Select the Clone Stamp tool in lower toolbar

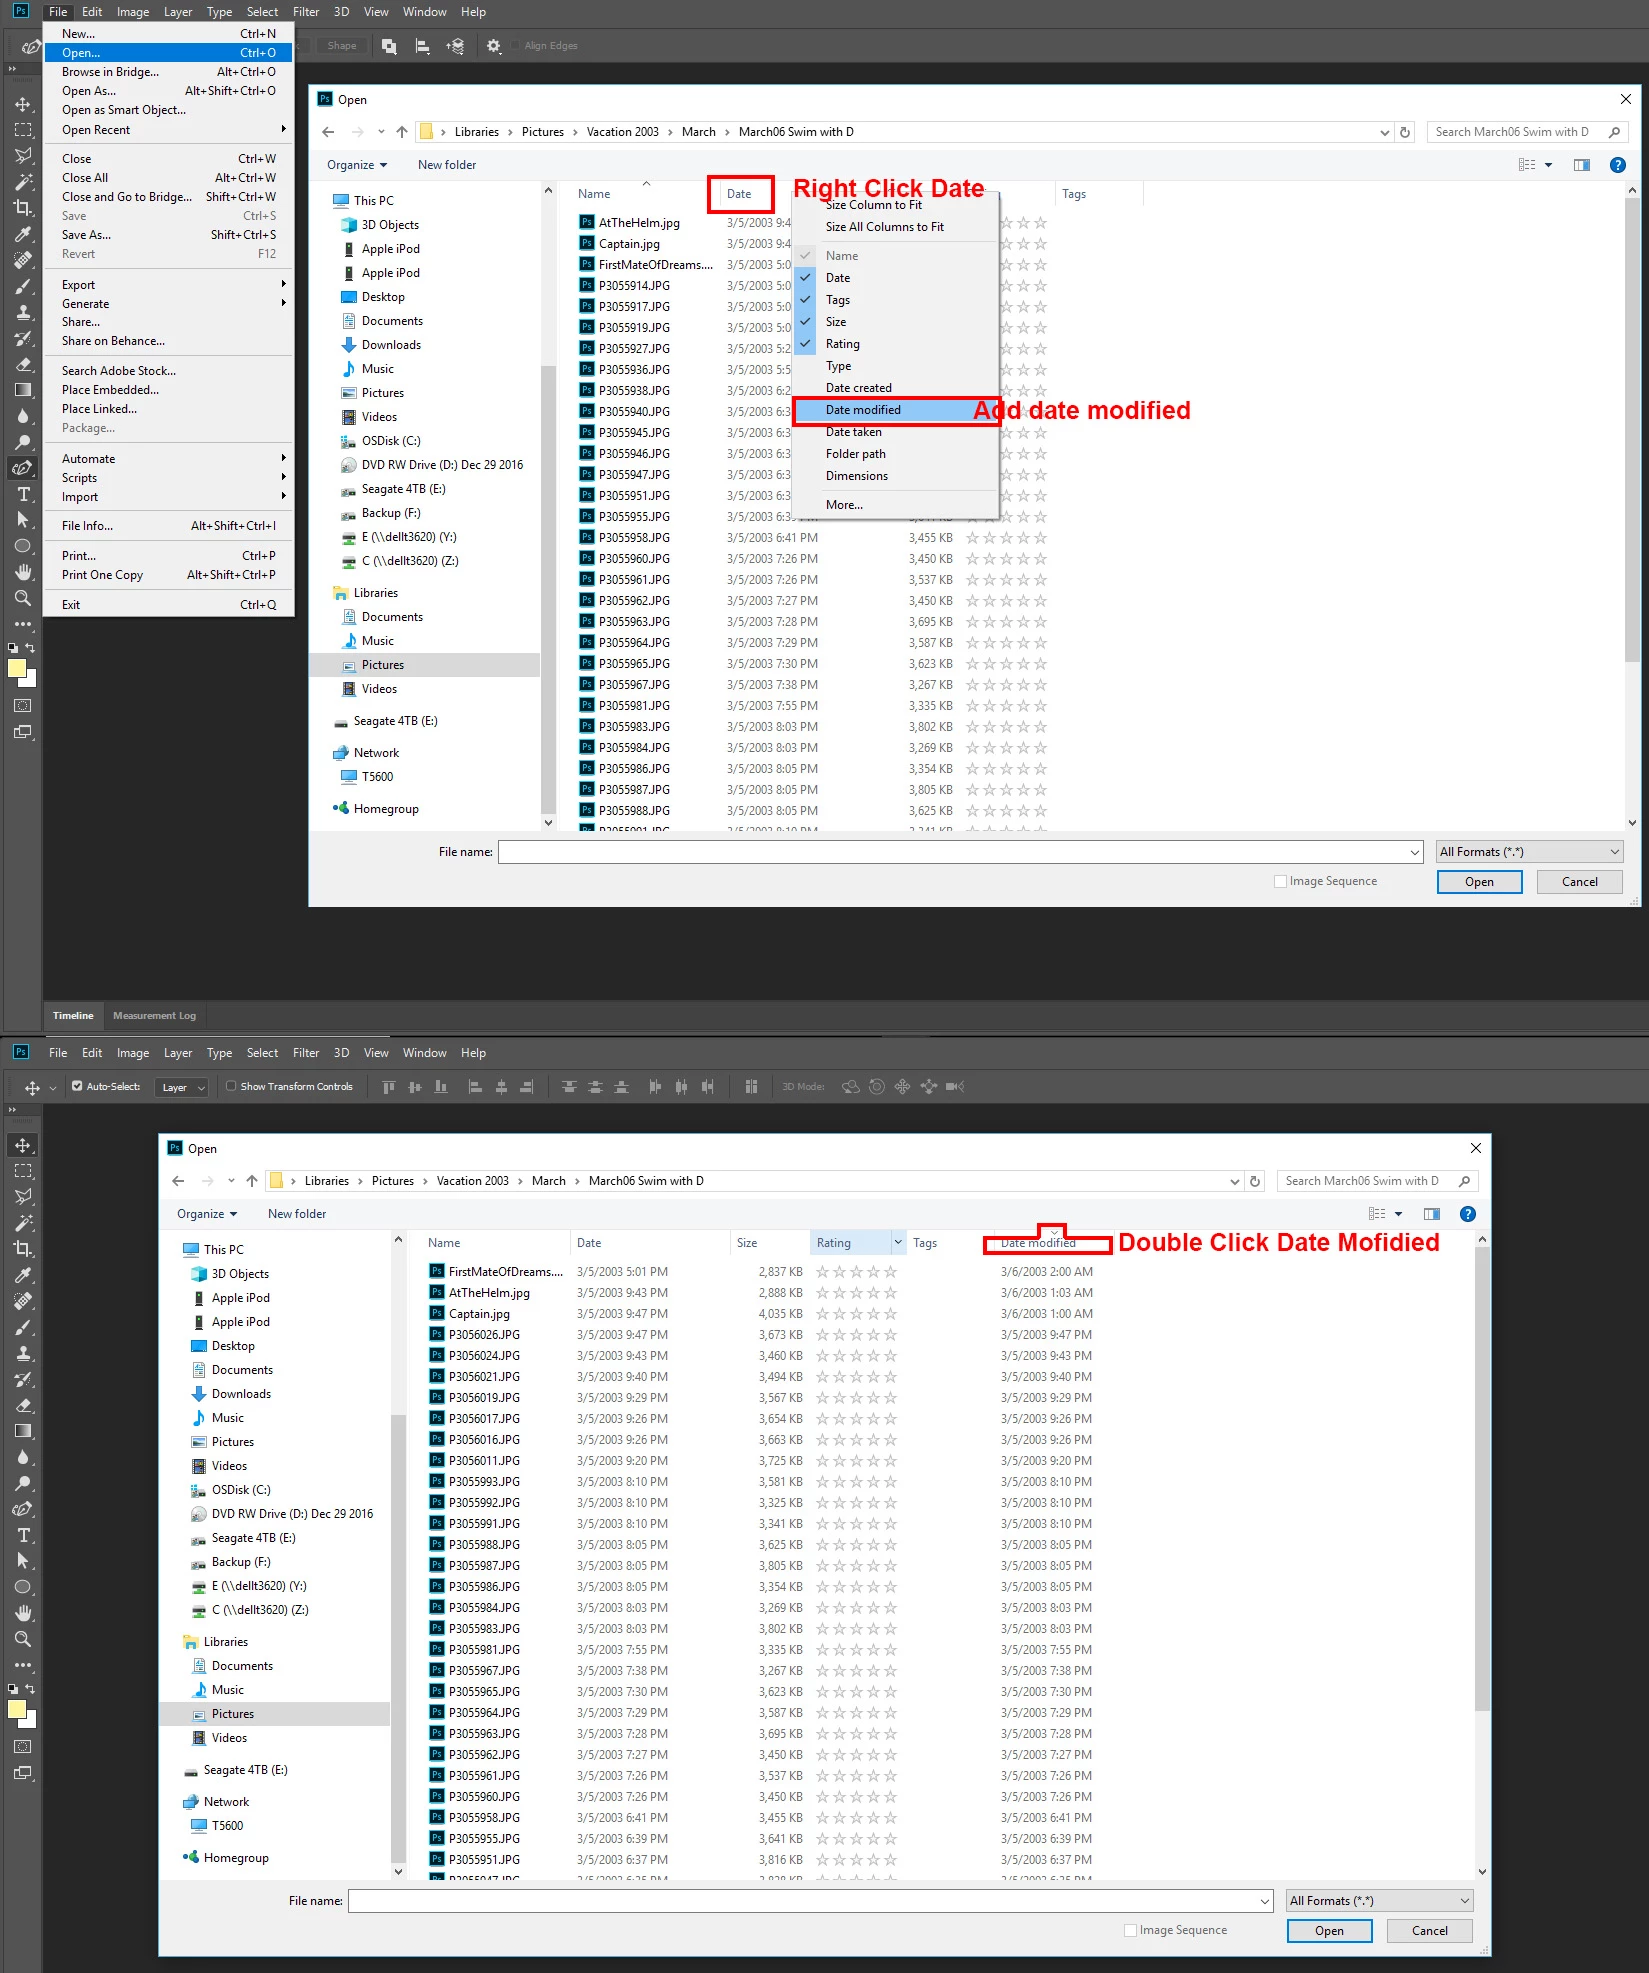[23, 1353]
